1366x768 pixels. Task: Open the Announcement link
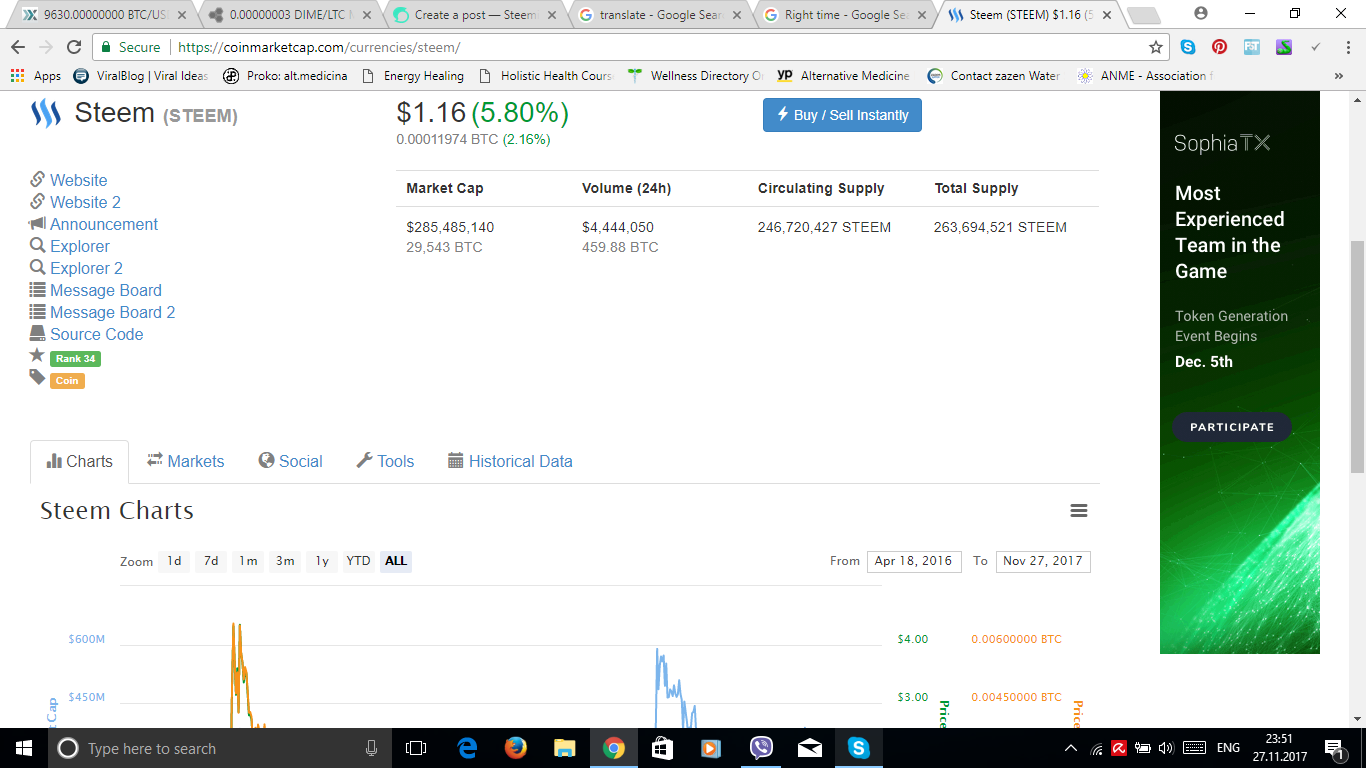pos(104,224)
